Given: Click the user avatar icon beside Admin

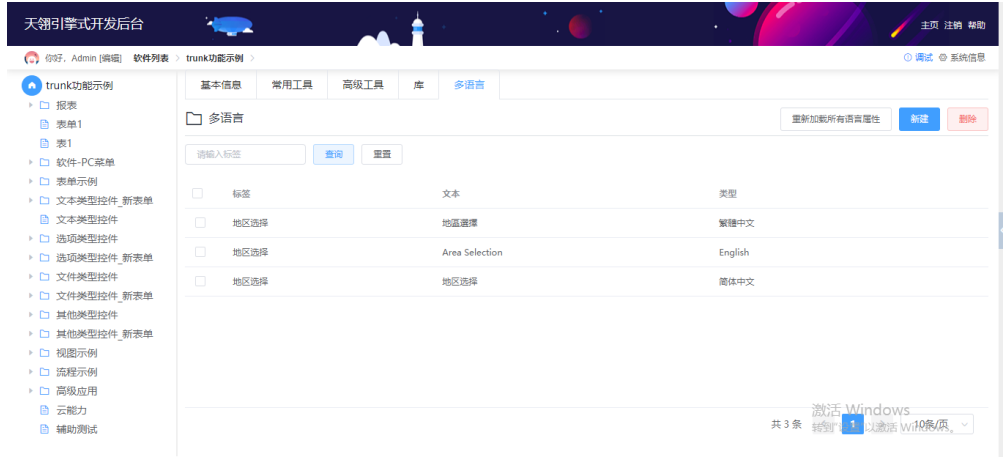Looking at the screenshot, I should point(31,58).
